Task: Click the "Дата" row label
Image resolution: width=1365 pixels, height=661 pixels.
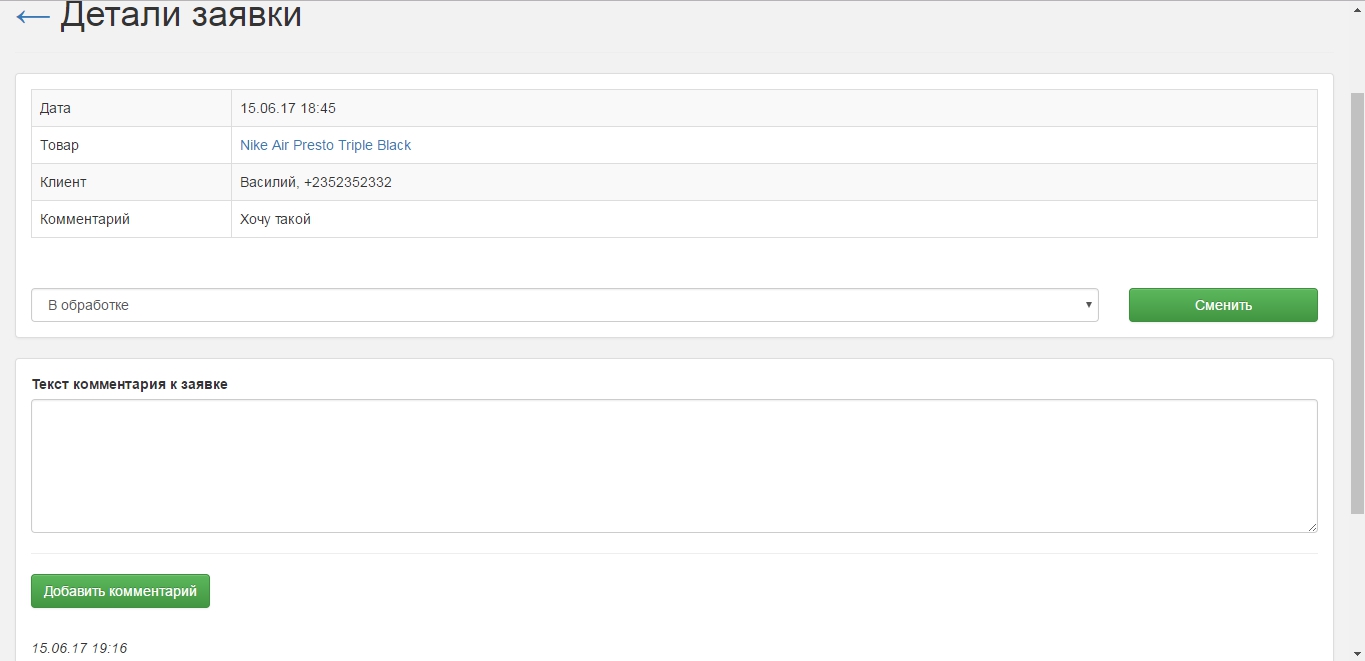Action: (56, 108)
